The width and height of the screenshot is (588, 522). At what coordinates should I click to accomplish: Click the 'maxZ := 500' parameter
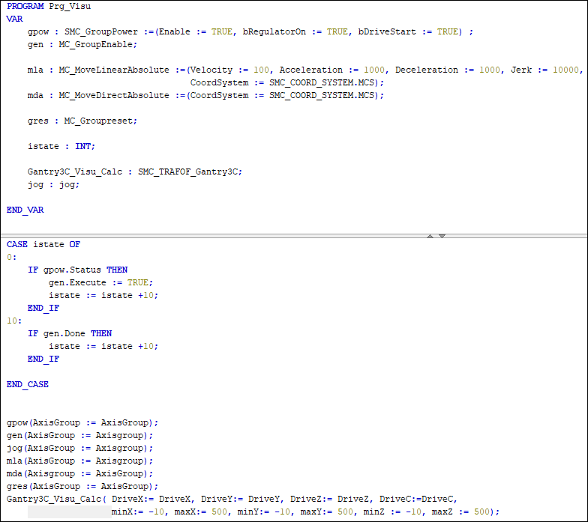(460, 512)
